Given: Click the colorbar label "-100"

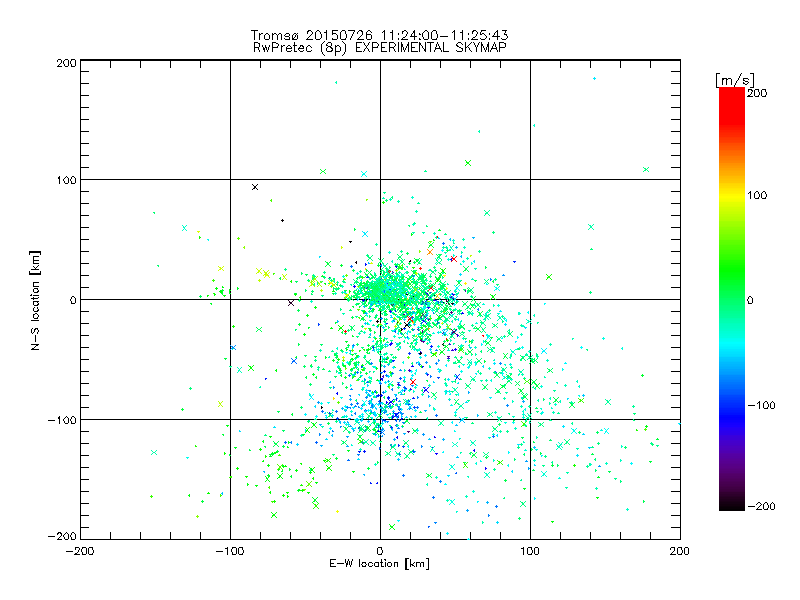Looking at the screenshot, I should coord(761,405).
